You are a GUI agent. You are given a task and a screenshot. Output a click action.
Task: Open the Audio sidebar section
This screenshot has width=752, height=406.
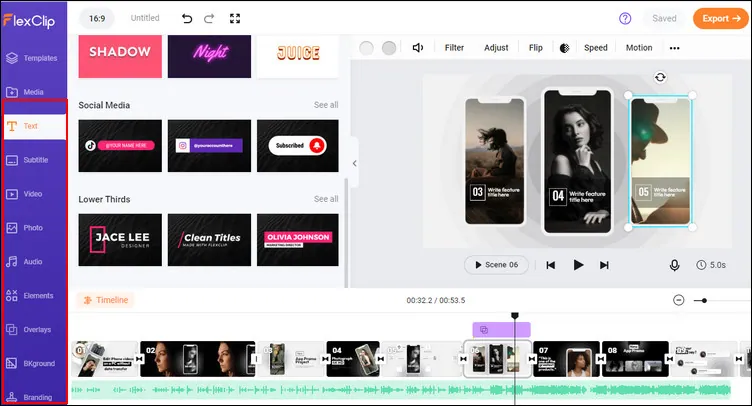coord(24,262)
